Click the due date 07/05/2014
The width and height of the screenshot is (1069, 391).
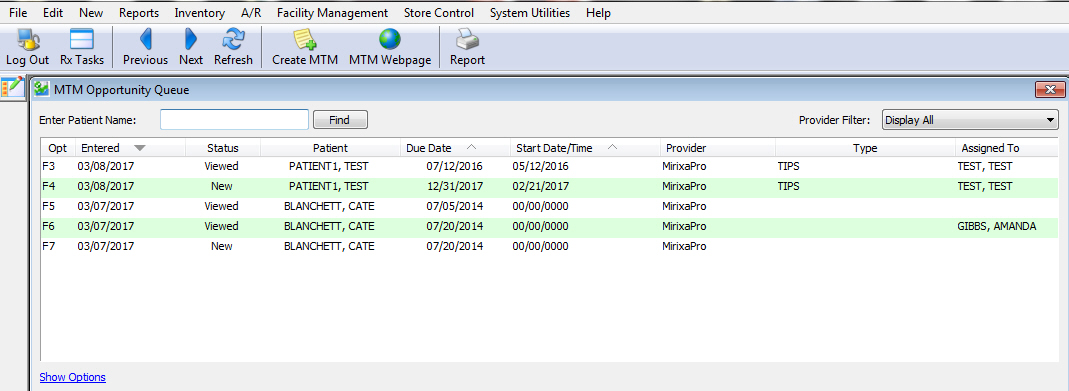pyautogui.click(x=455, y=206)
